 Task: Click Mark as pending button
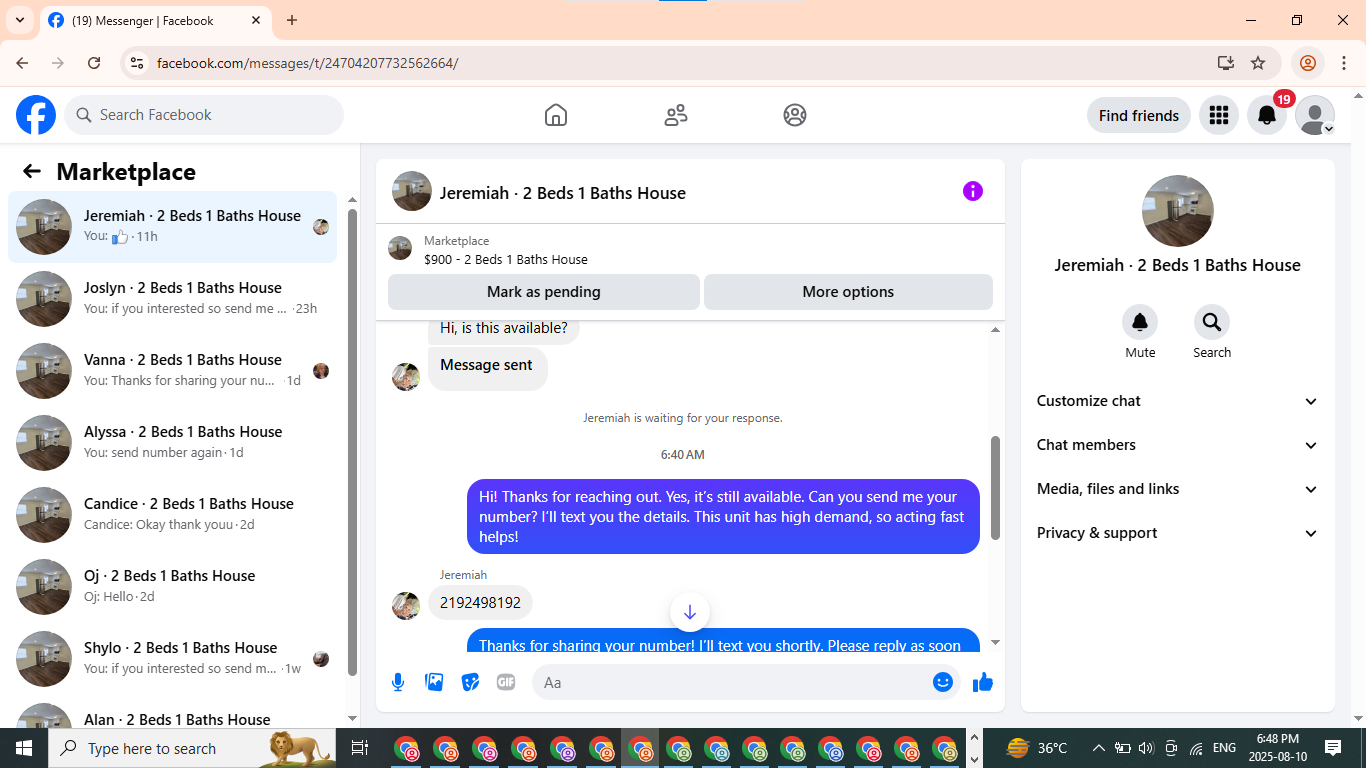click(x=544, y=292)
